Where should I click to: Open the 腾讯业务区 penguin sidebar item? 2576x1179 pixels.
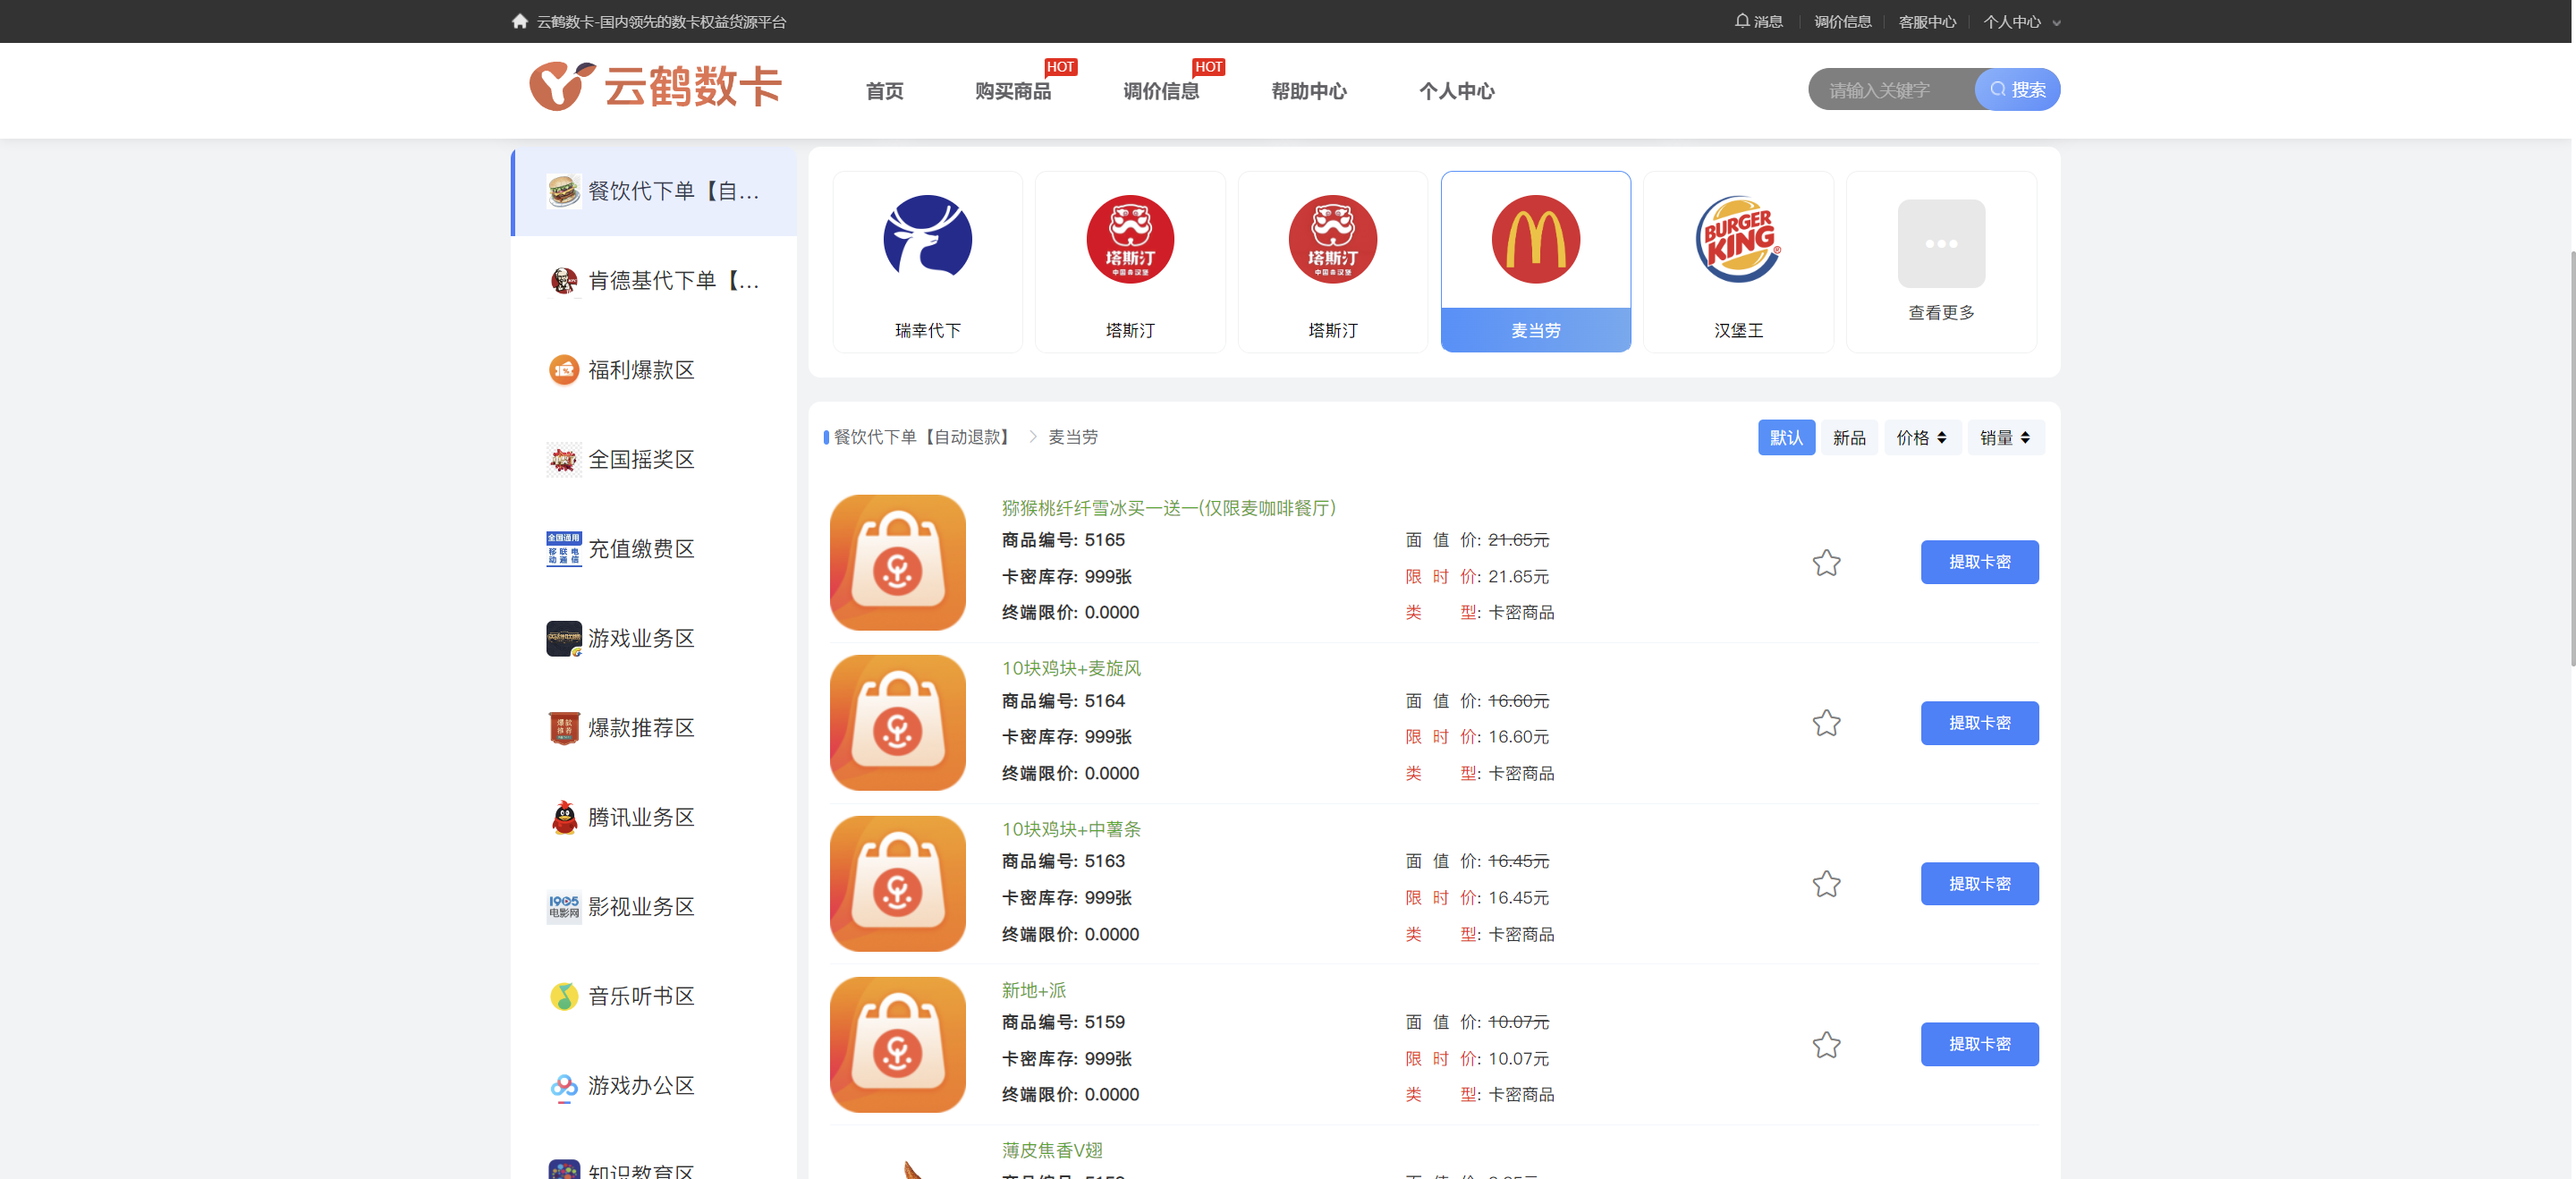click(640, 817)
